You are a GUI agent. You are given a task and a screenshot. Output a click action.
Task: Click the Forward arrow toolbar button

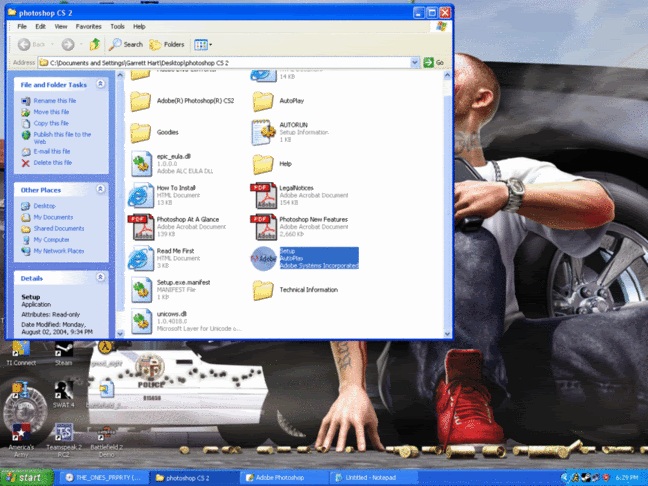tap(68, 44)
